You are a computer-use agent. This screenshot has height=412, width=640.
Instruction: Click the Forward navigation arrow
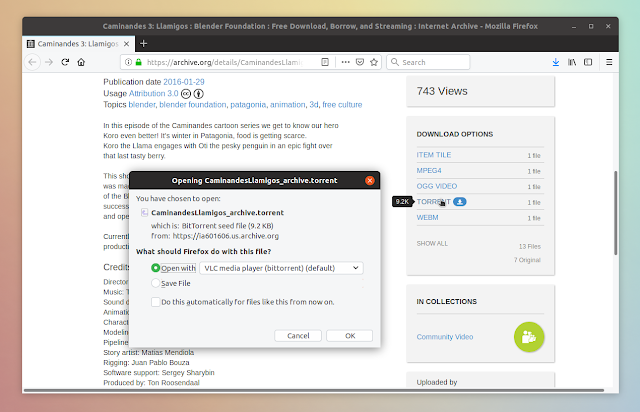pos(49,62)
